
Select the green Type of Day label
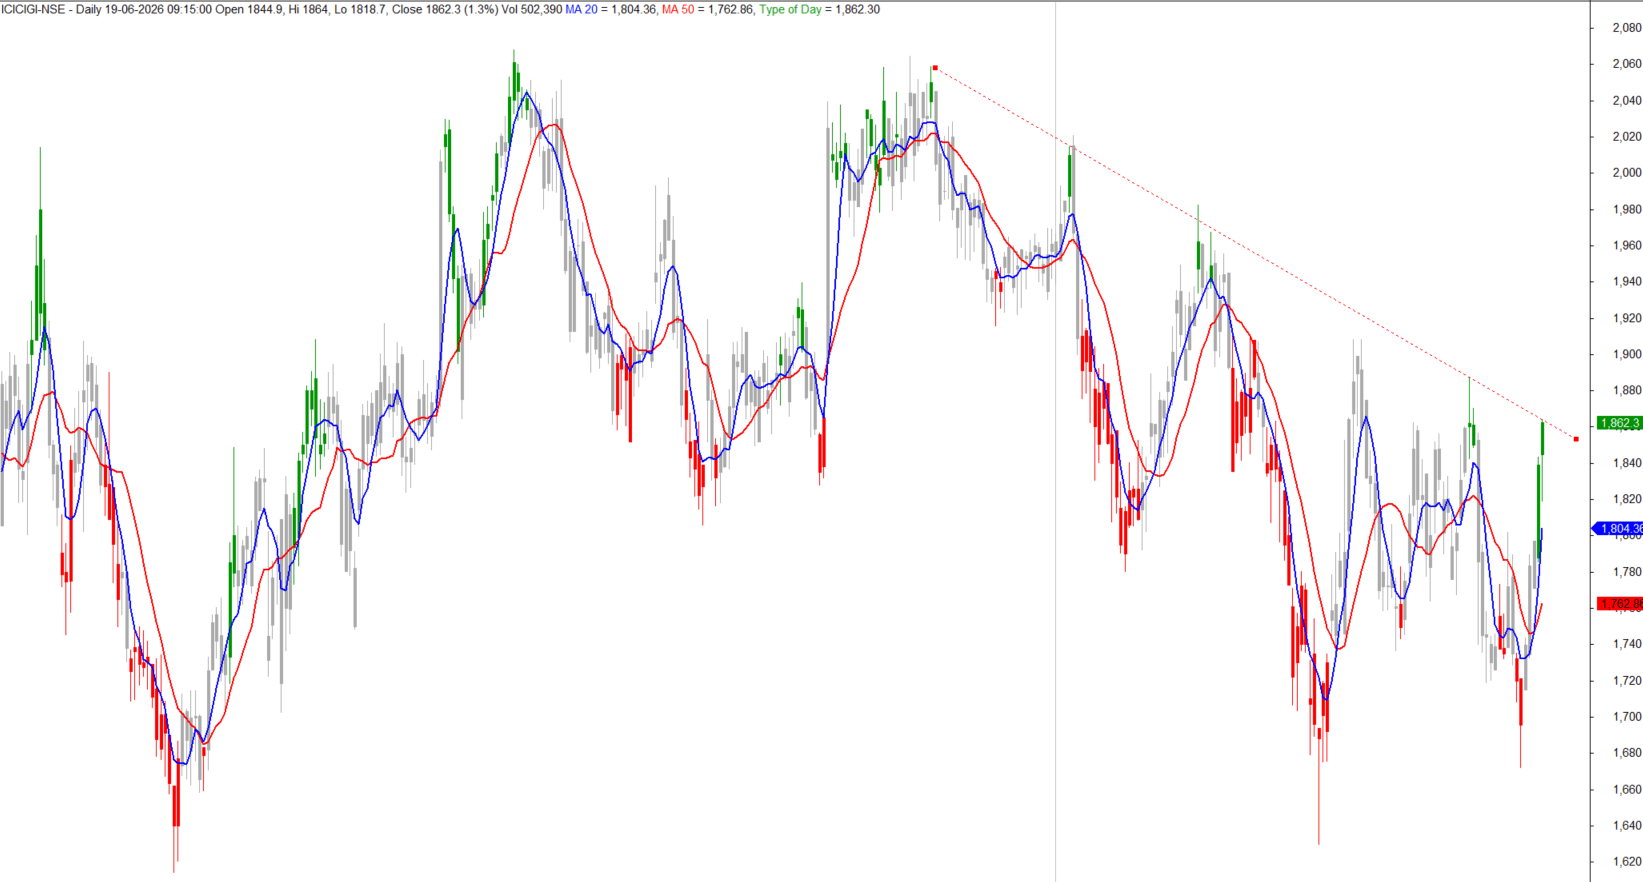(x=790, y=9)
